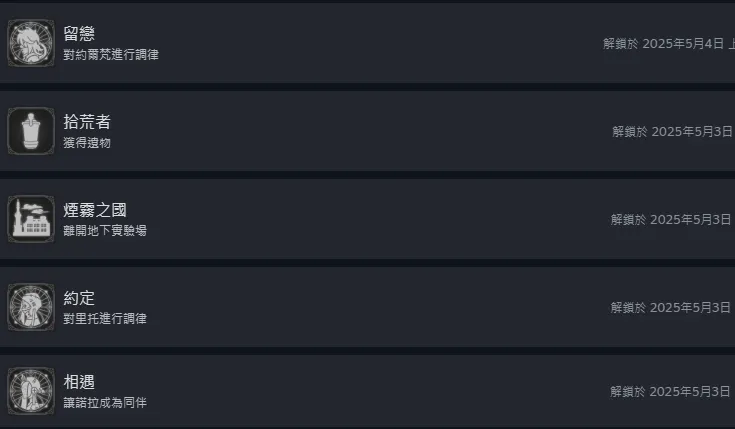Click the 留戀 achievement icon

click(x=31, y=43)
